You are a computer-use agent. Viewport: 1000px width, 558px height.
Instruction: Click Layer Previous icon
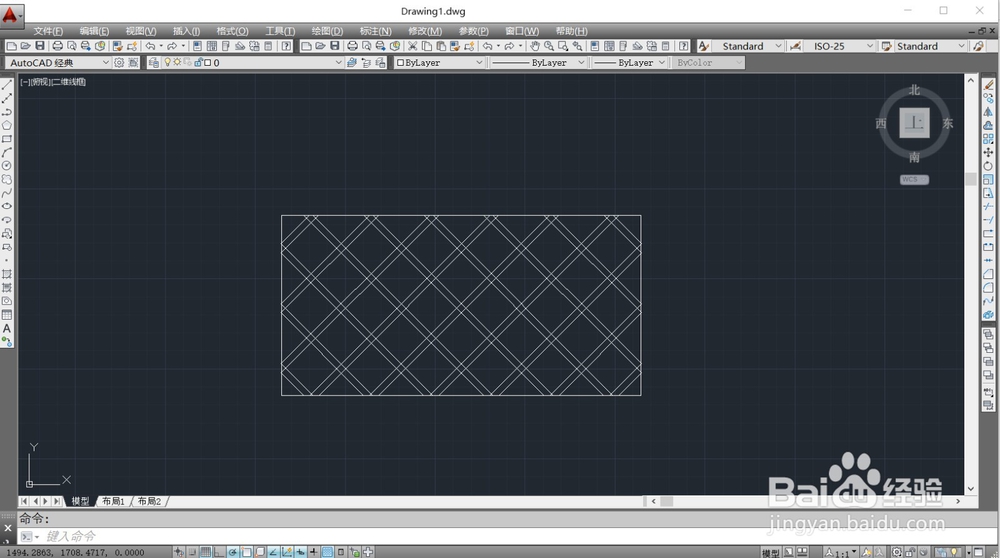tap(366, 62)
